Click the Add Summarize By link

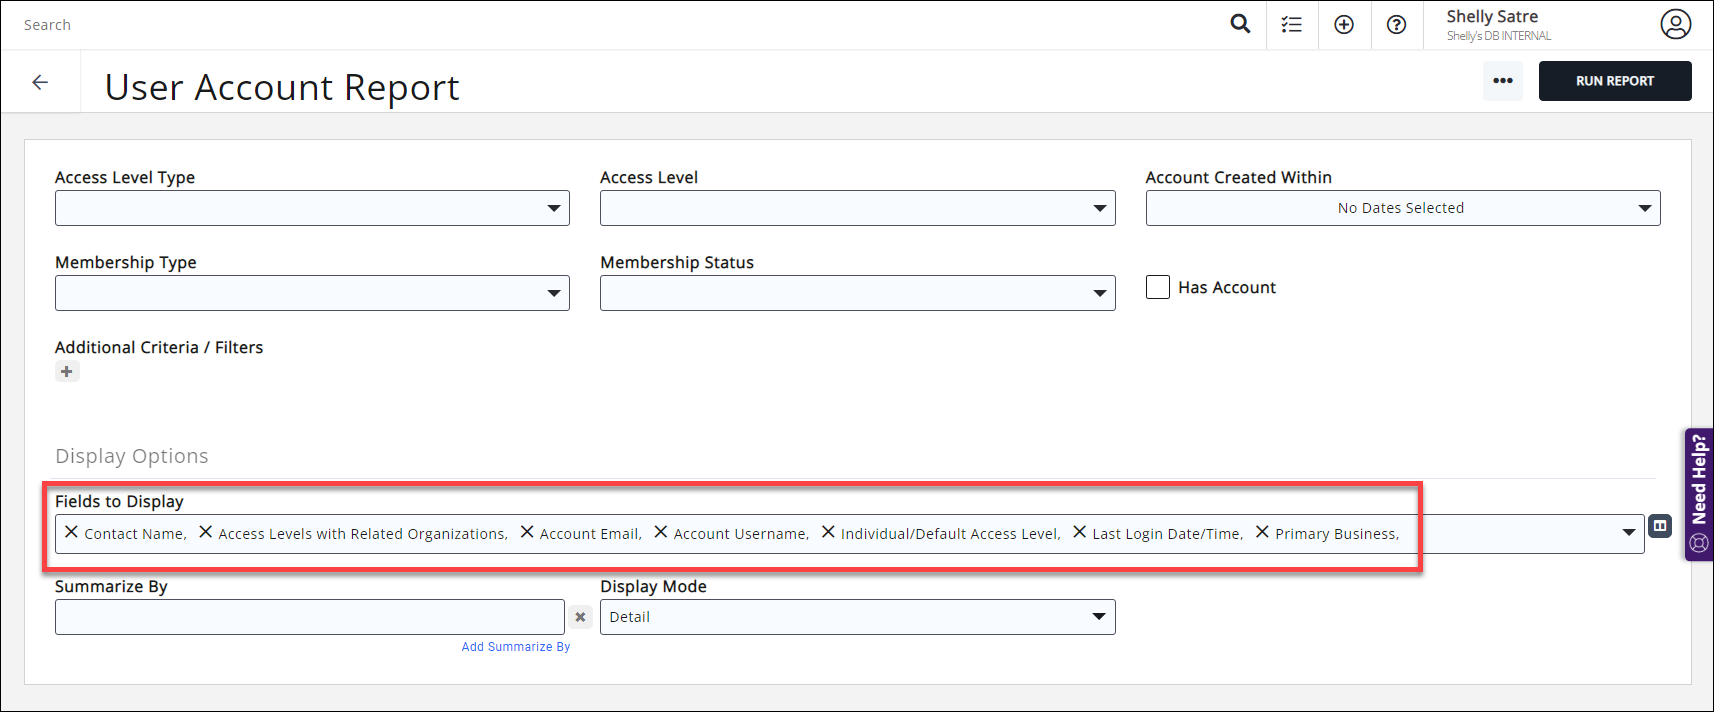pos(515,647)
